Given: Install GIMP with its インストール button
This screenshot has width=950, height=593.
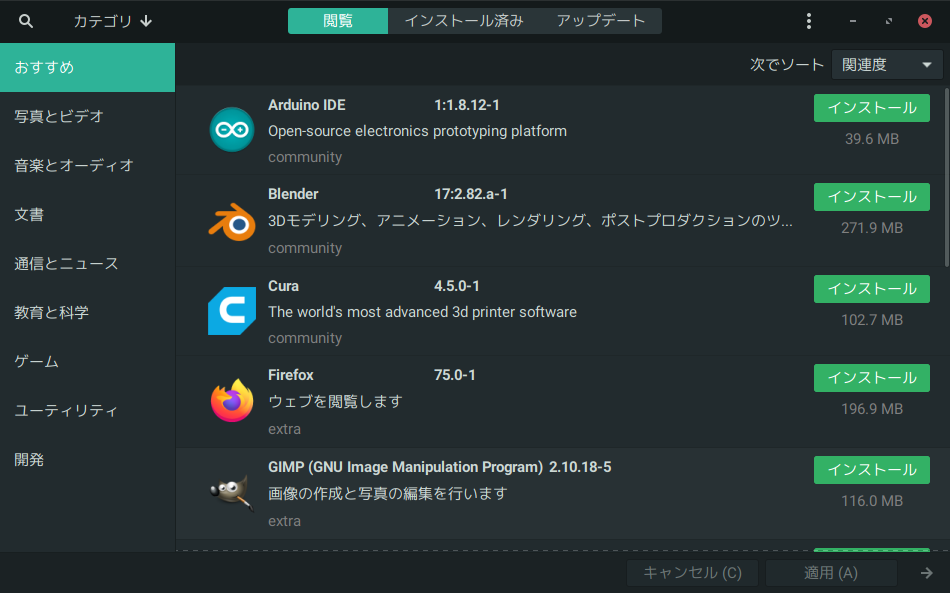Looking at the screenshot, I should click(871, 470).
